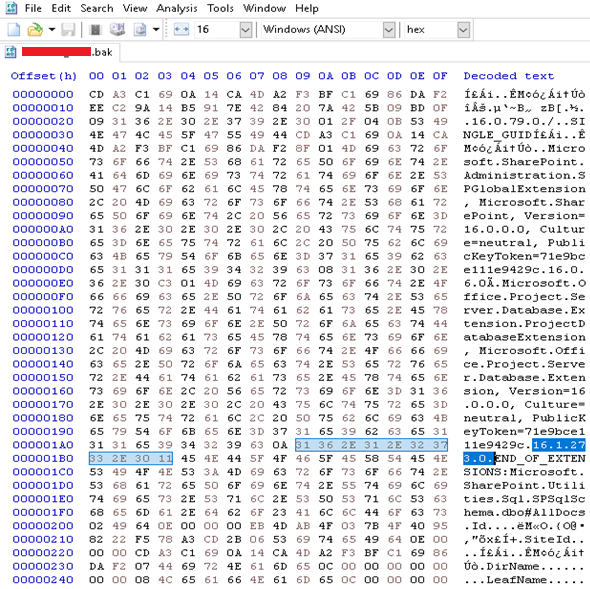Click the Open disk image icon
This screenshot has height=589, width=590.
140,29
